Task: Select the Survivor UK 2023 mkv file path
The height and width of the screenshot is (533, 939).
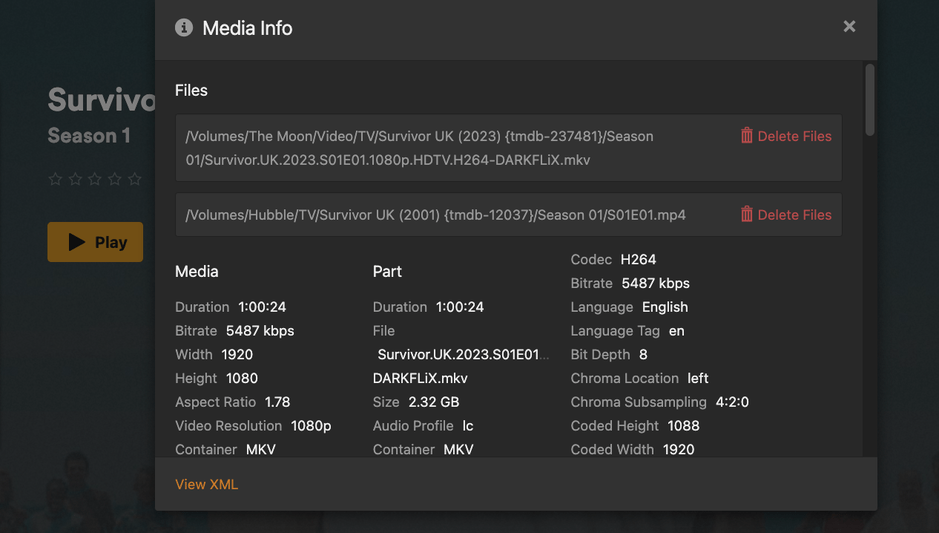Action: pos(420,148)
